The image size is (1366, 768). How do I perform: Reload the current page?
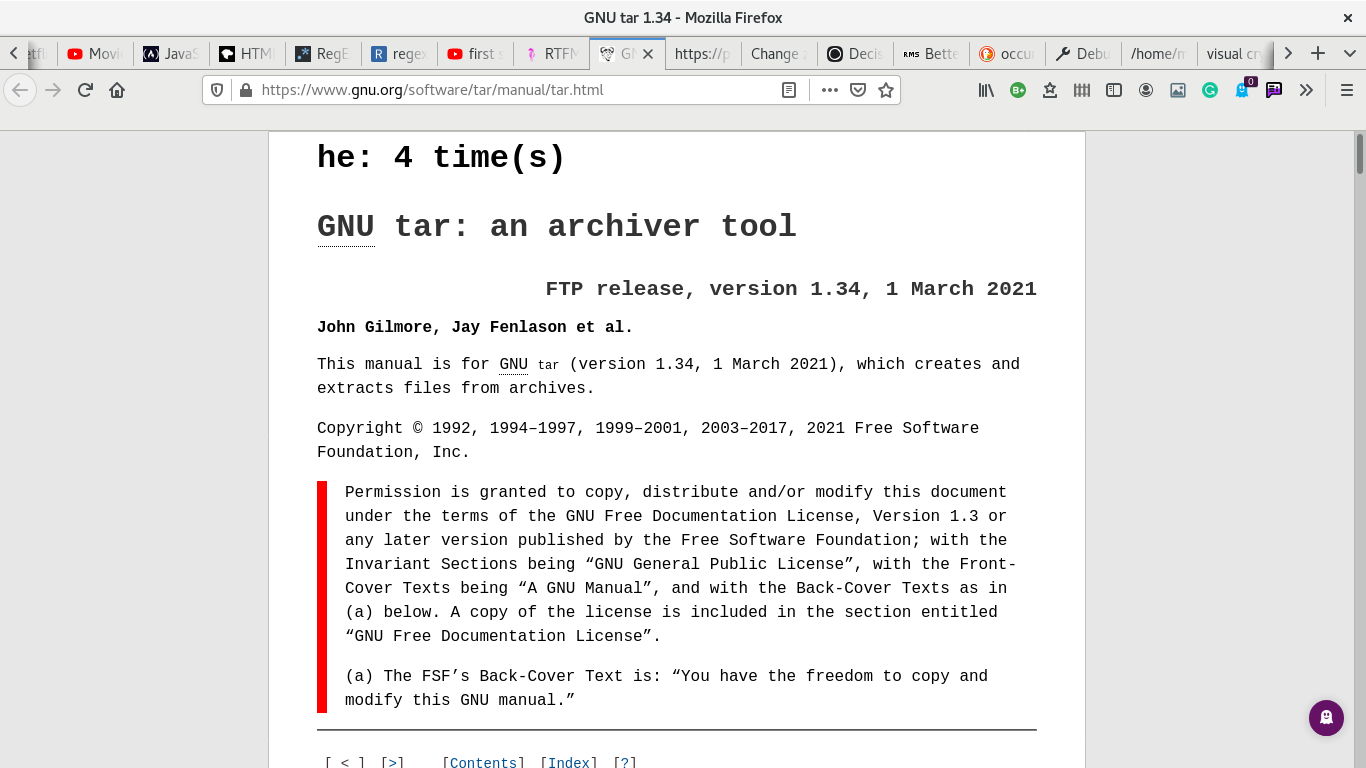(x=85, y=90)
